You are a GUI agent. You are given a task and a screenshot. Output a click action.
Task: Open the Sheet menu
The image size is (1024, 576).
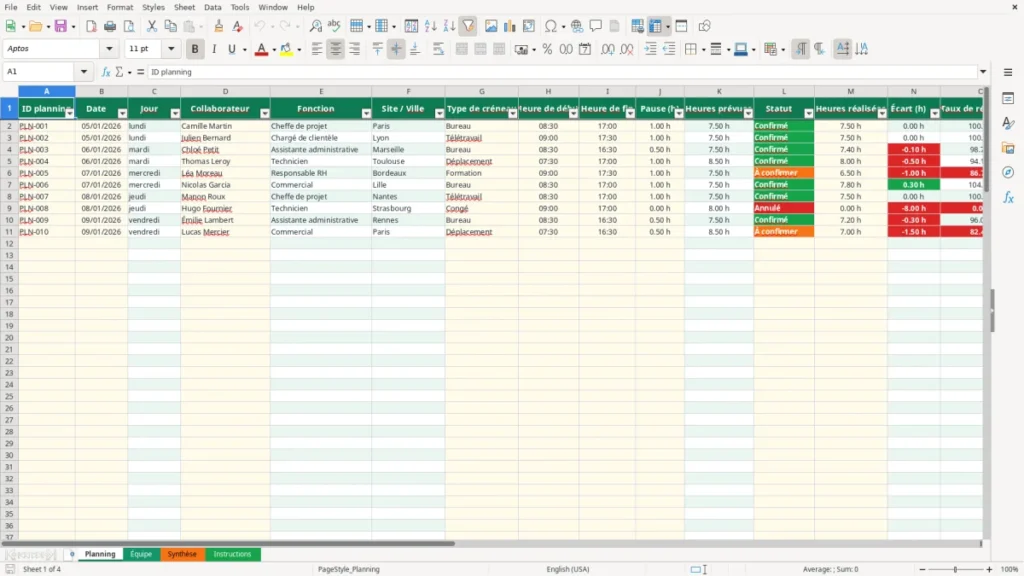tap(184, 7)
